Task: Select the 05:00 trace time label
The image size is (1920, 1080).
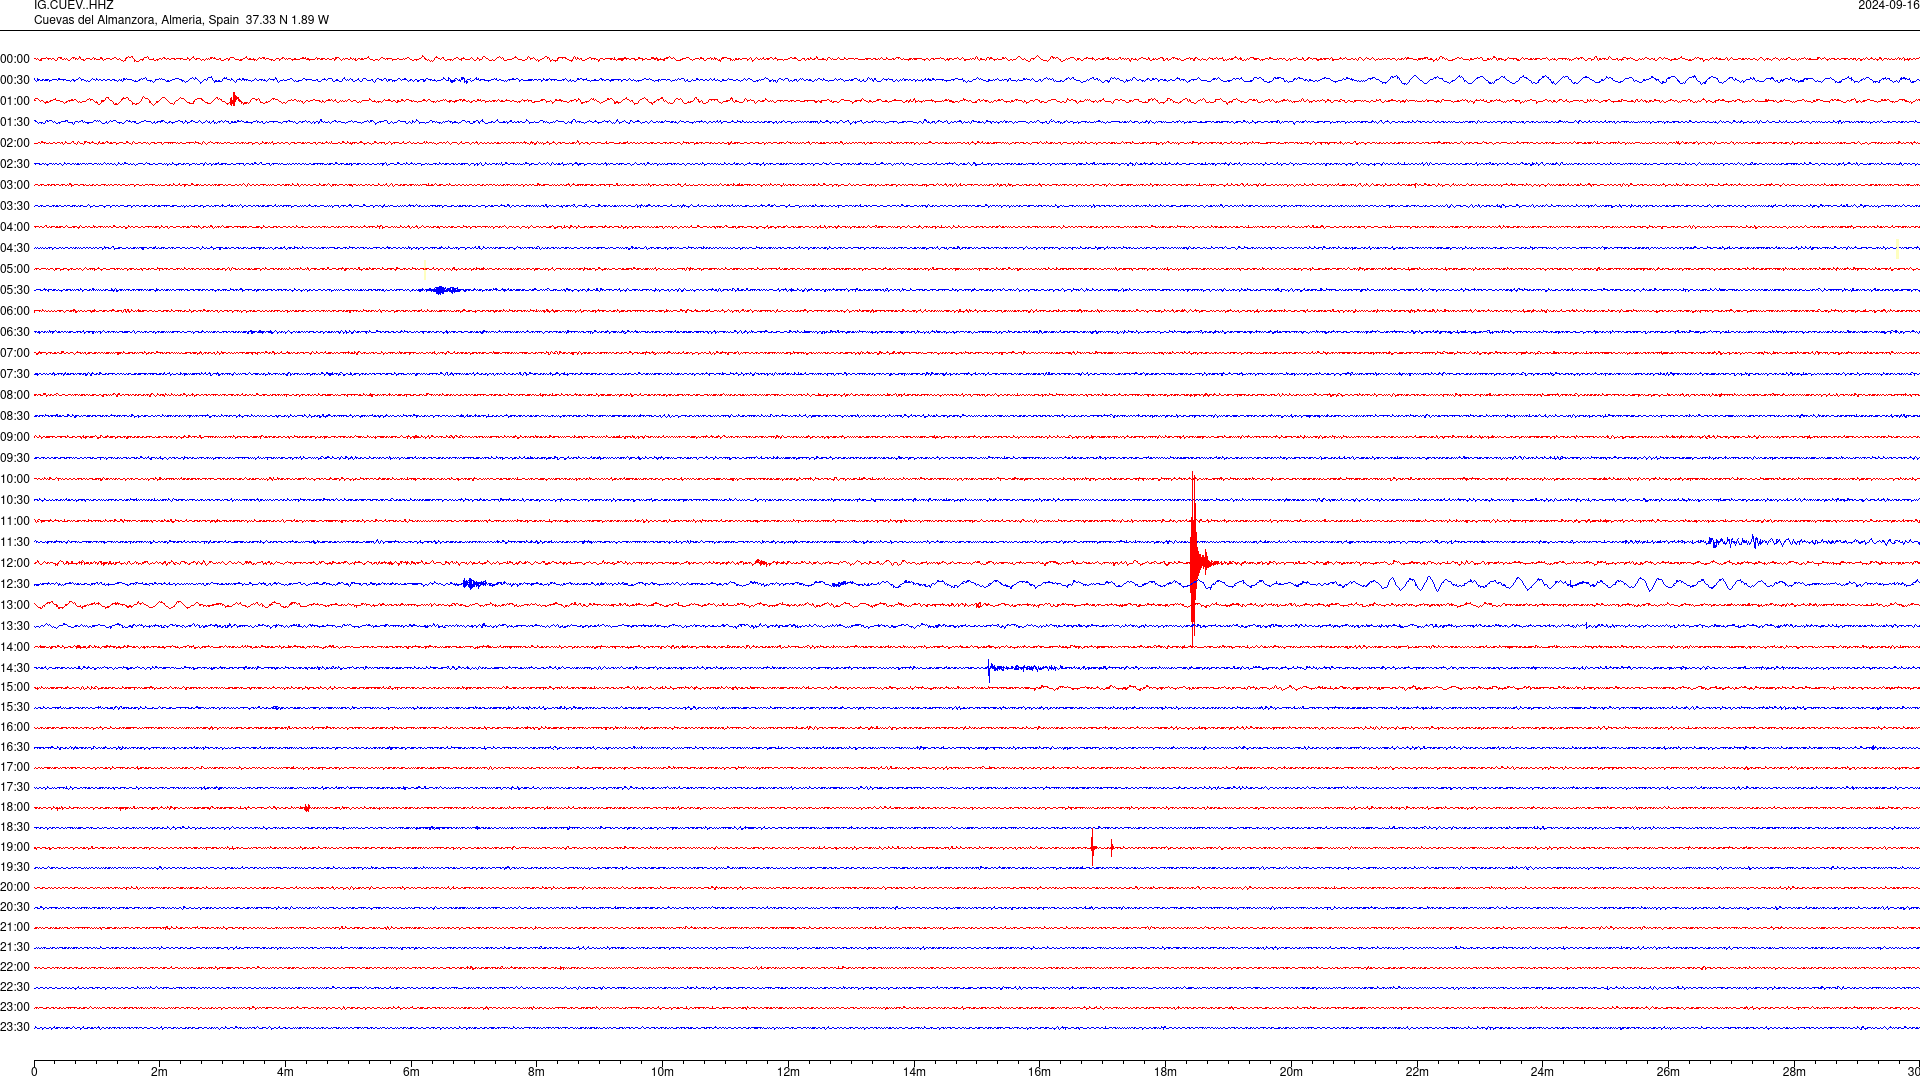Action: tap(15, 269)
